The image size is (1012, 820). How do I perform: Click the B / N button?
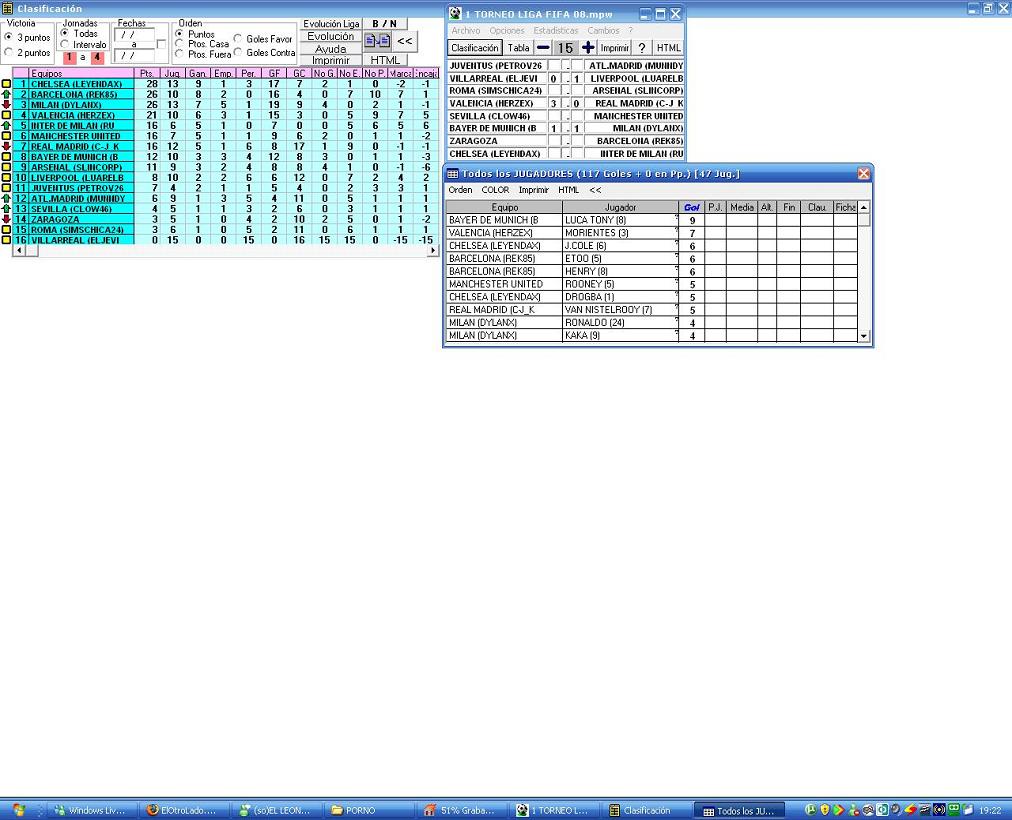click(385, 24)
